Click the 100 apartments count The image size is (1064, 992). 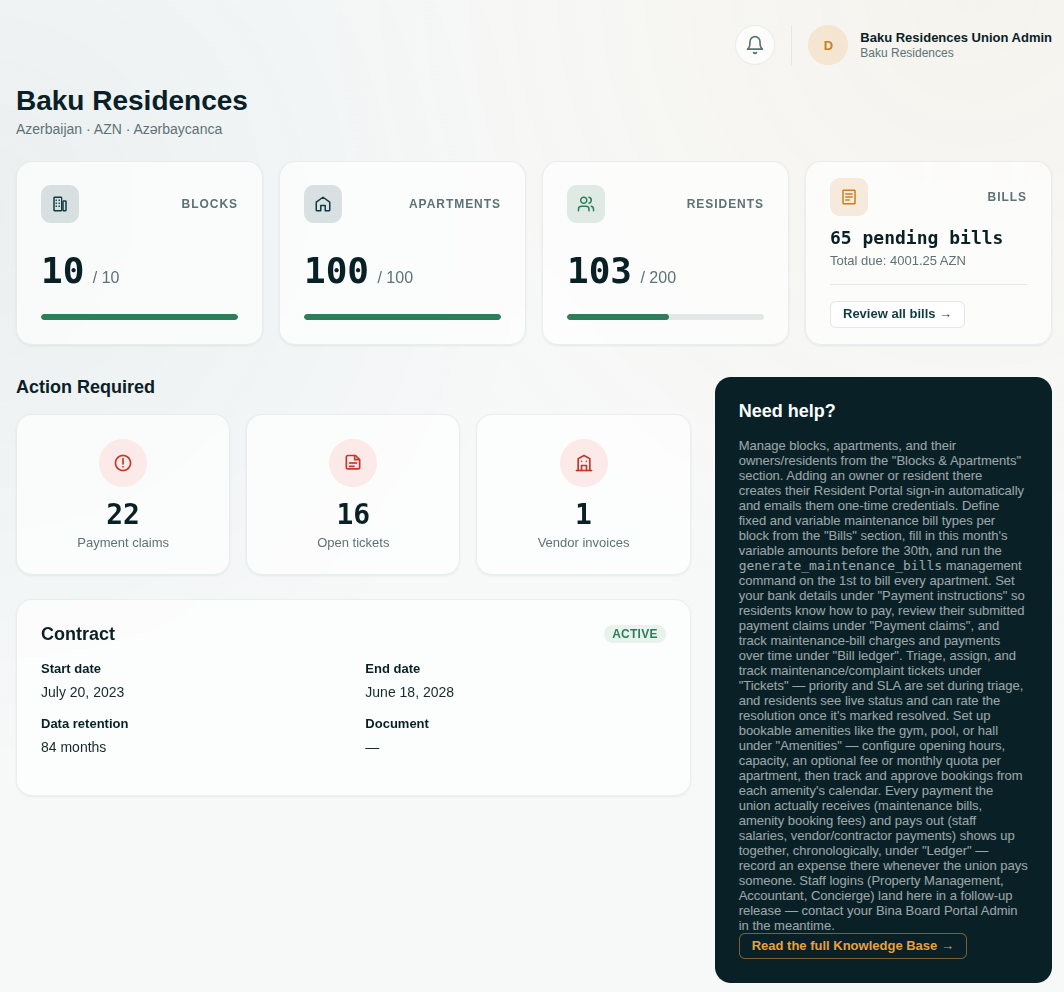pyautogui.click(x=336, y=271)
